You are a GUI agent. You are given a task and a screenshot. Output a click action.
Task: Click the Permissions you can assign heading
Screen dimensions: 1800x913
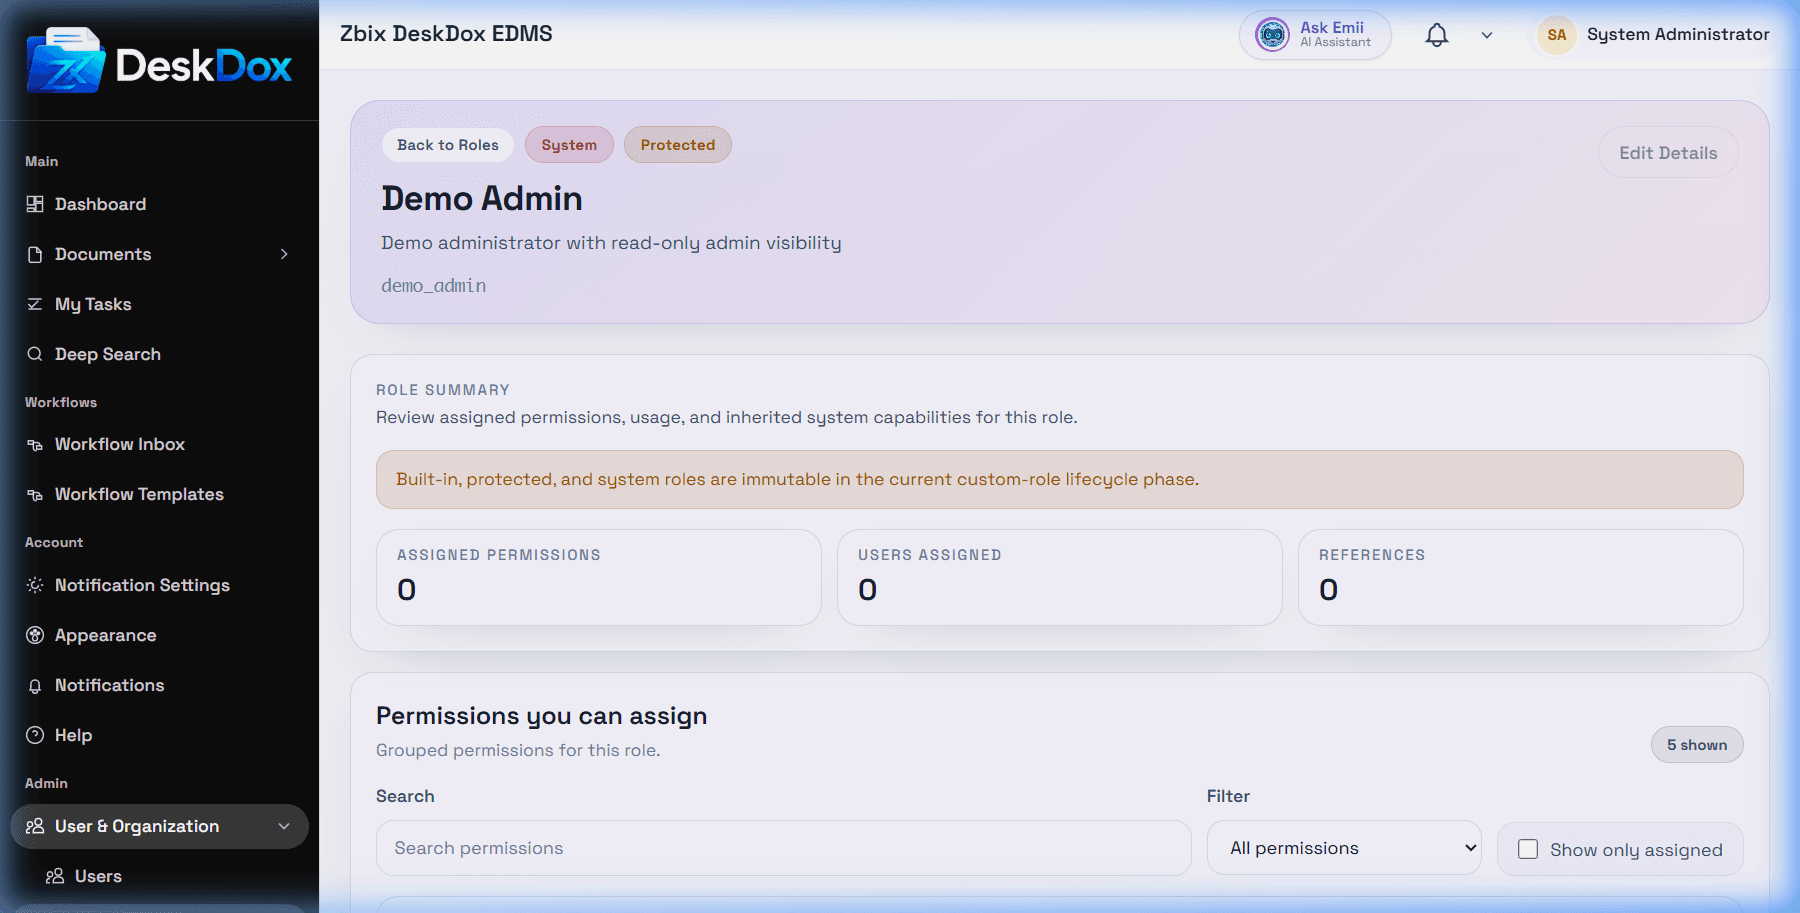click(542, 716)
